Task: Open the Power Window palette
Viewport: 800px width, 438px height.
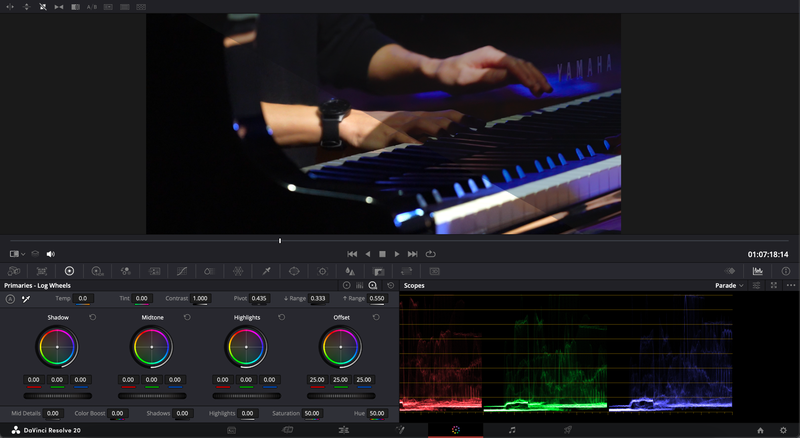Action: pyautogui.click(x=294, y=271)
